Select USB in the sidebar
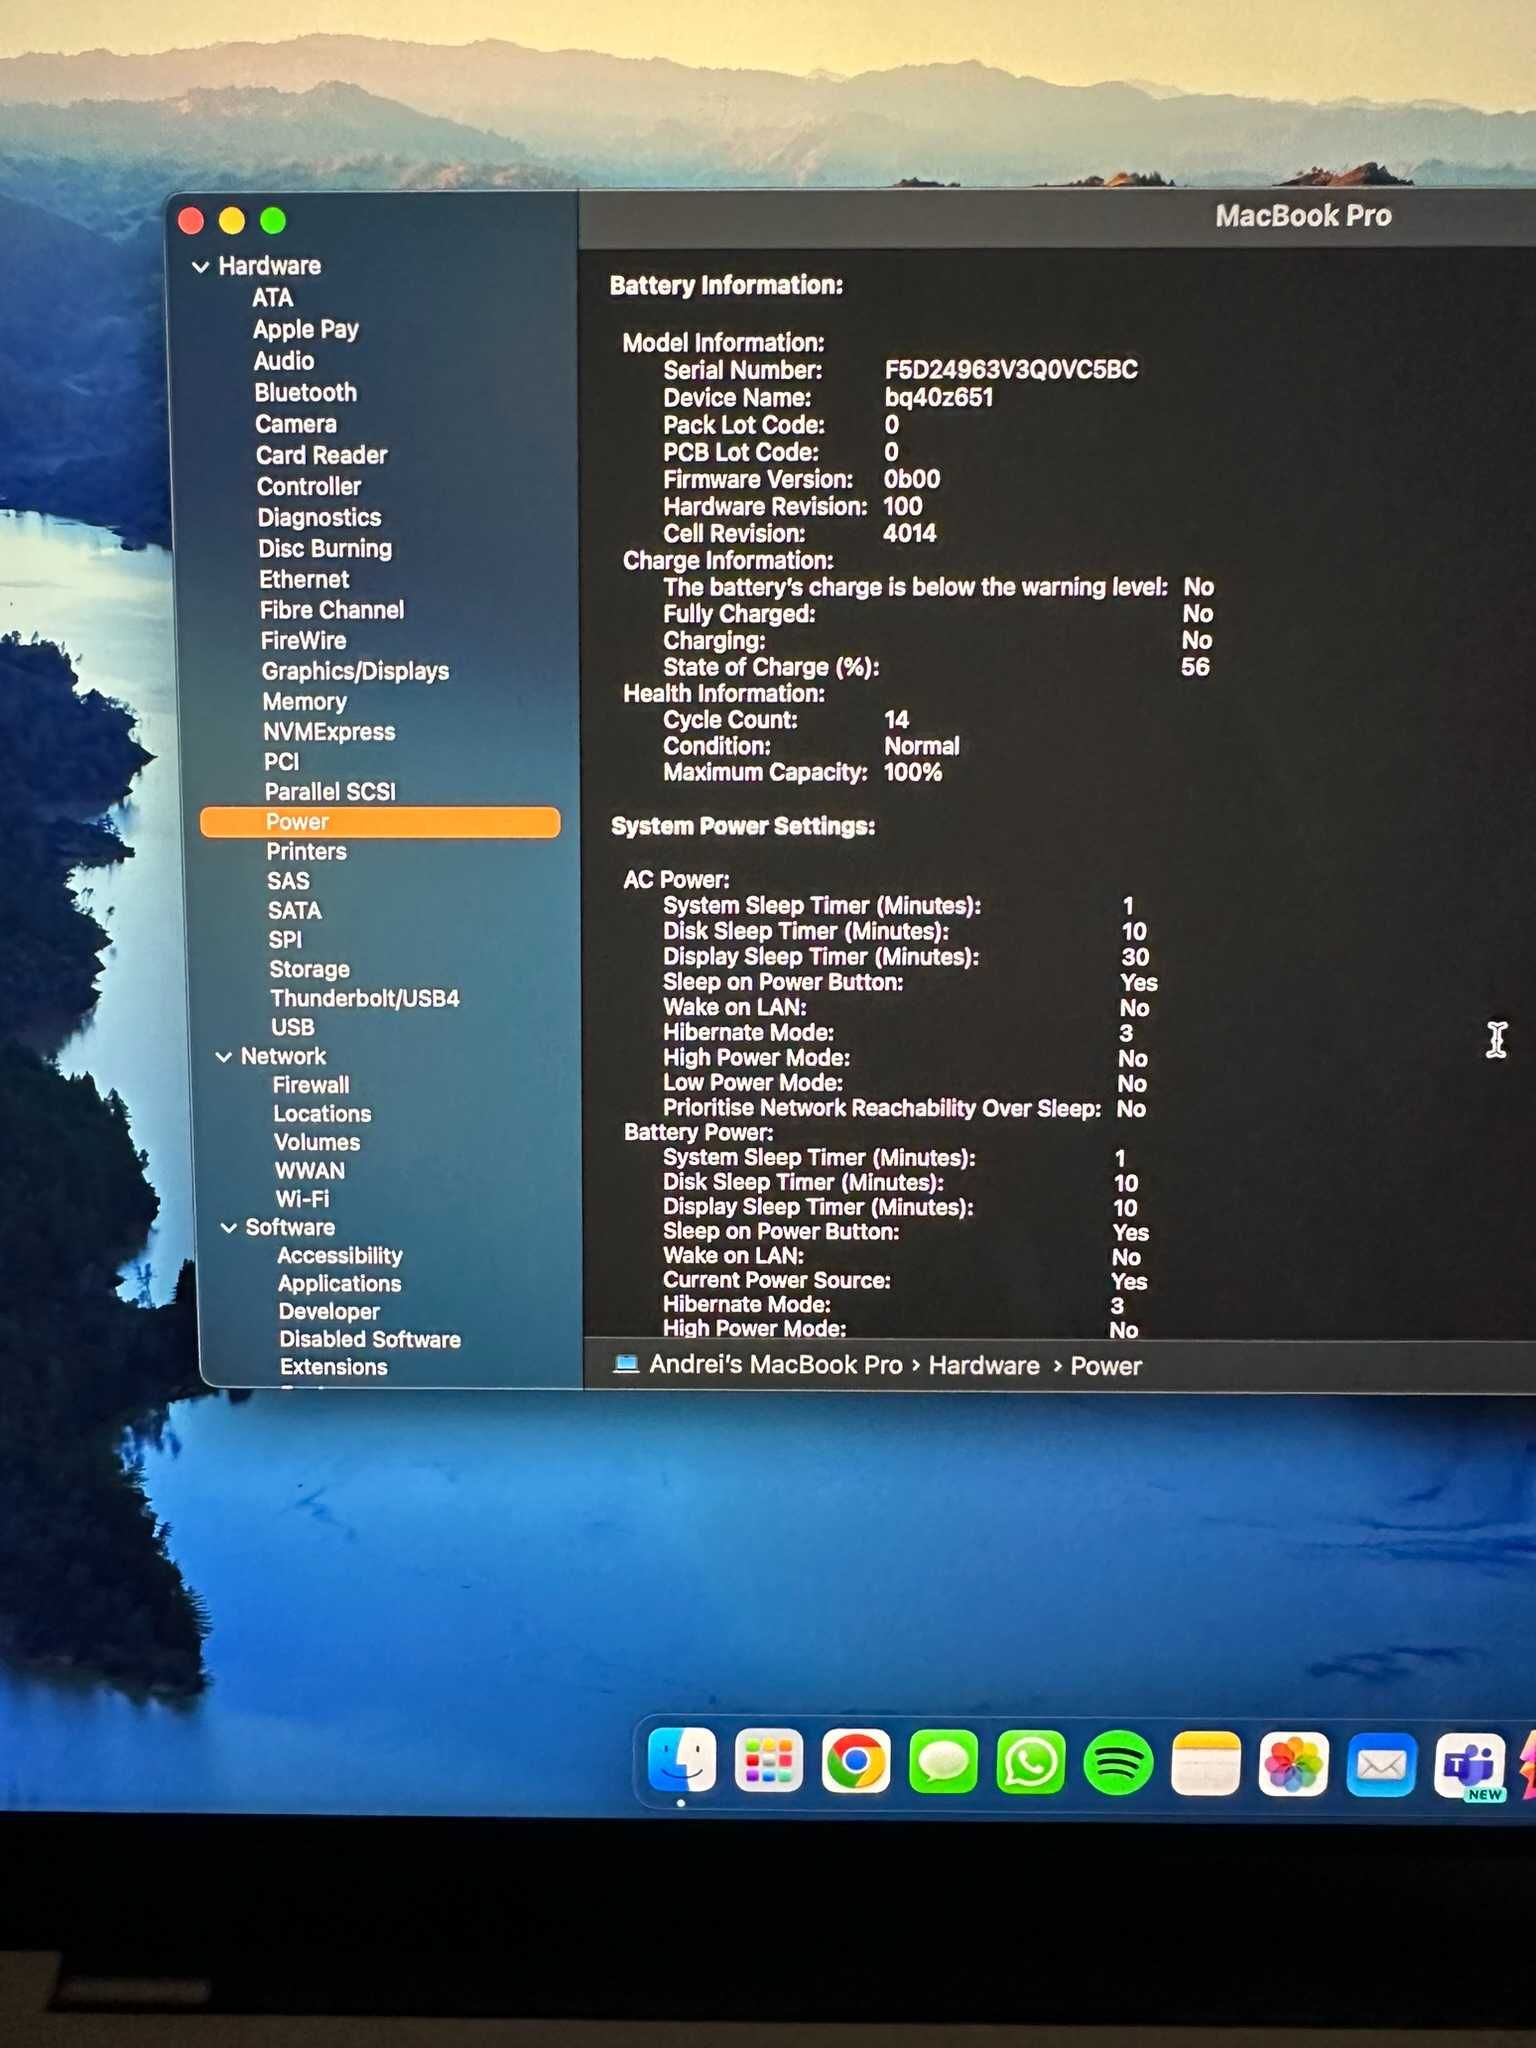1536x2048 pixels. (x=292, y=1027)
